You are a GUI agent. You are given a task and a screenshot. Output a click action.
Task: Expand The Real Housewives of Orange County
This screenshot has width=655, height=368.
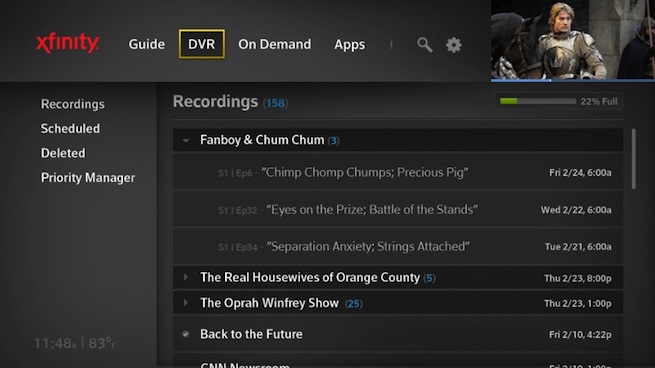(186, 277)
